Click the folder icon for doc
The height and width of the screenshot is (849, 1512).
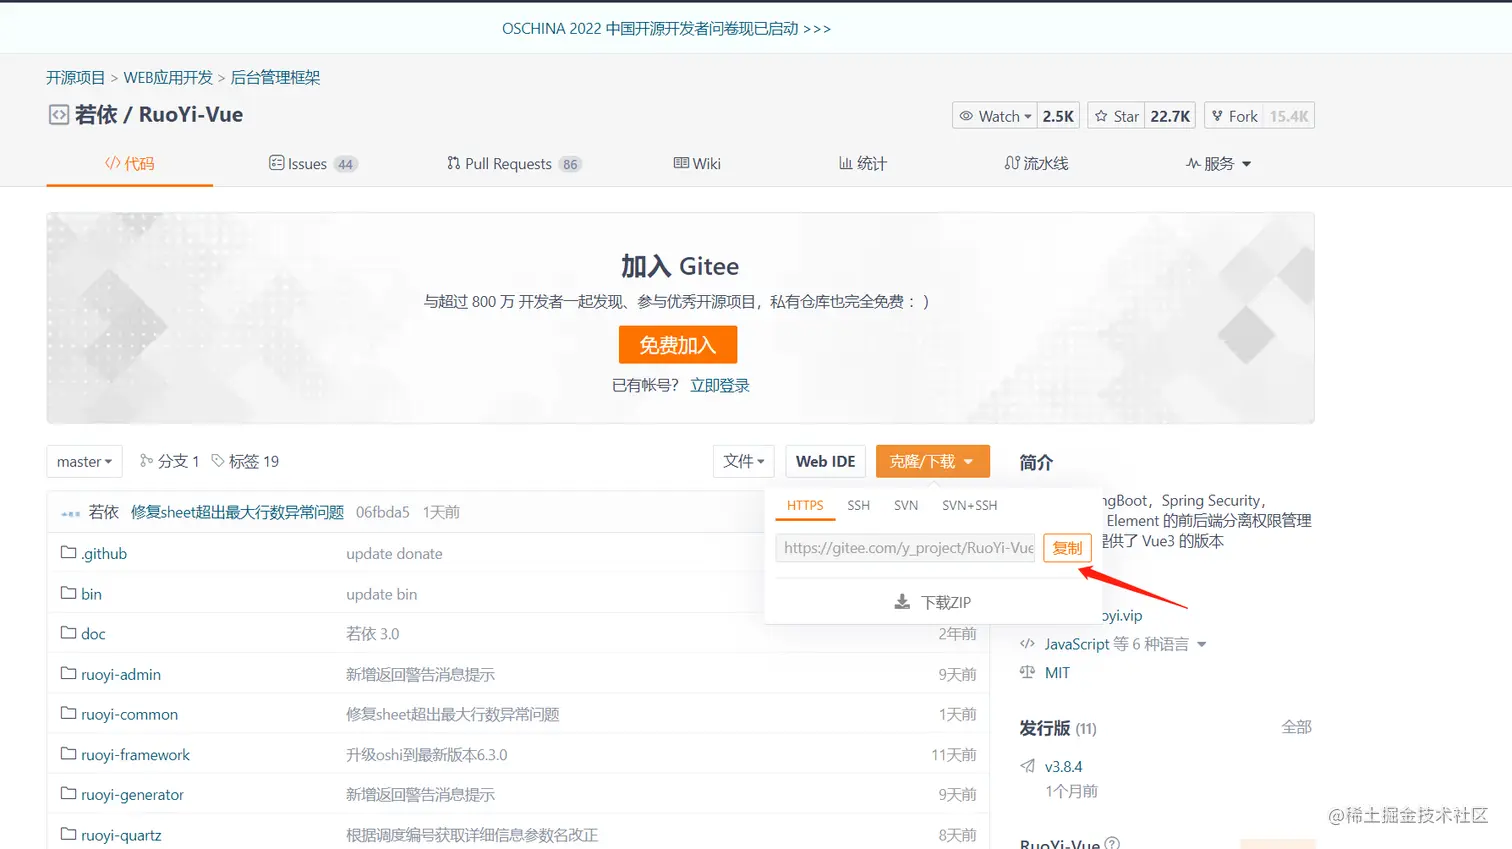68,633
